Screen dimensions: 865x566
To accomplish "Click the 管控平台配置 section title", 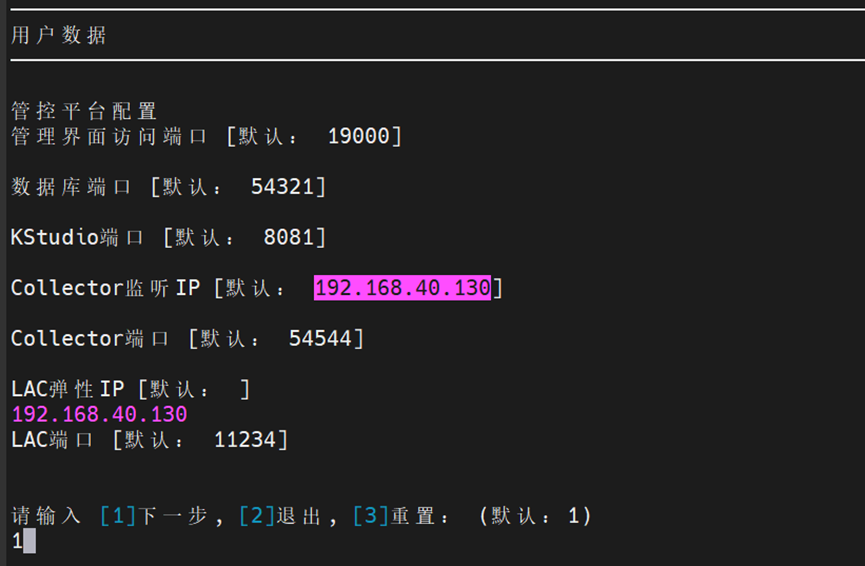I will (84, 111).
